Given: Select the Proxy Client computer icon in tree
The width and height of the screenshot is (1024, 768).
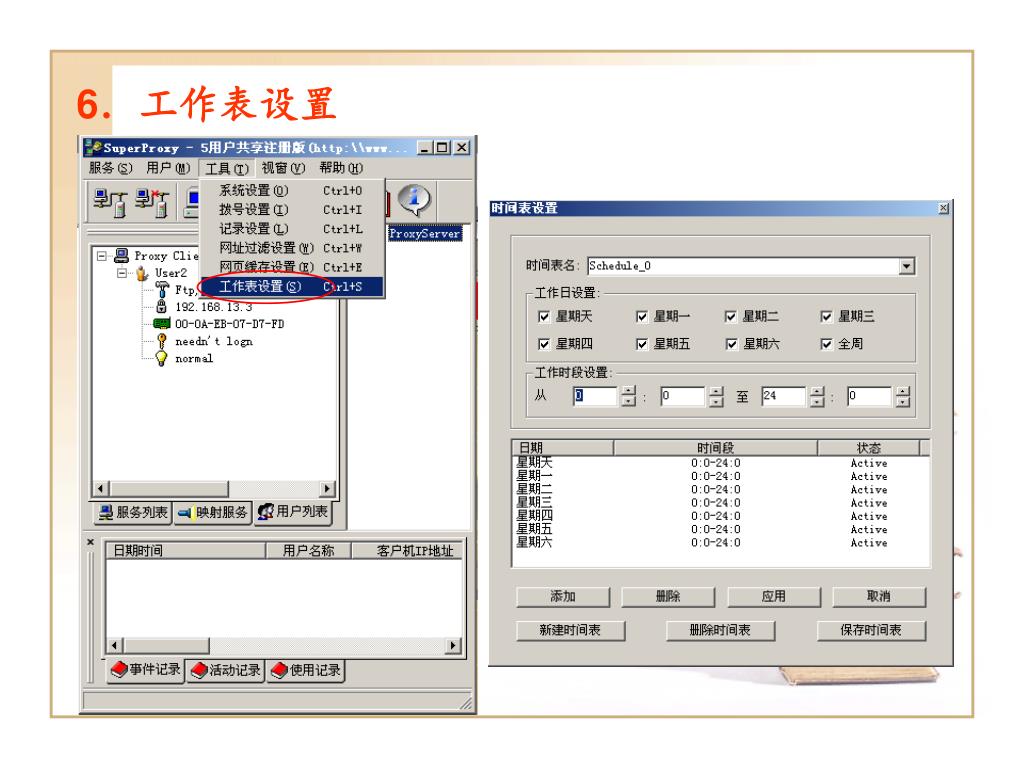Looking at the screenshot, I should click(x=121, y=255).
